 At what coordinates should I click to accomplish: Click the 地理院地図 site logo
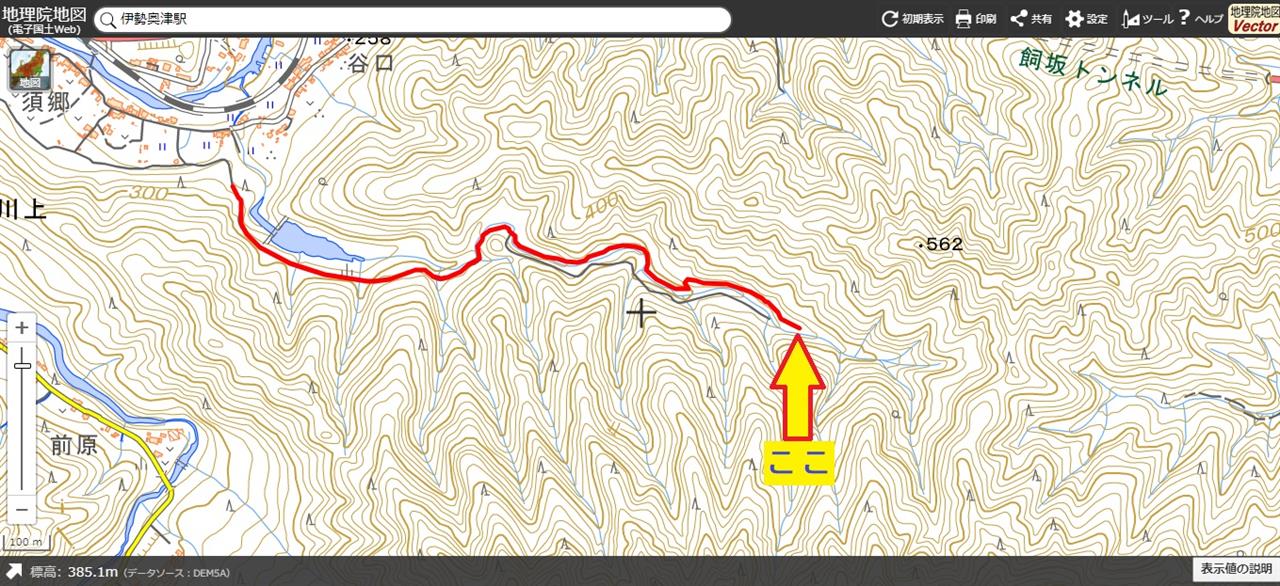(42, 18)
